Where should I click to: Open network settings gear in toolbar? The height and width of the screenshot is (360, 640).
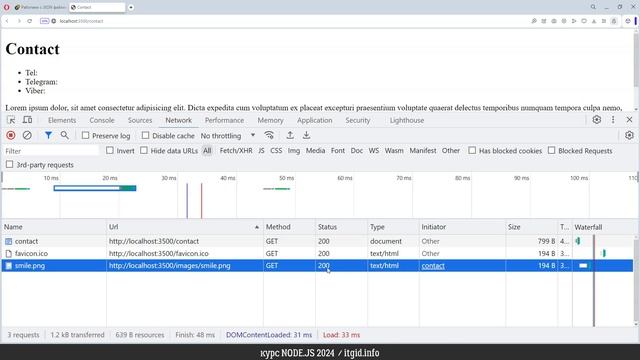(x=629, y=135)
